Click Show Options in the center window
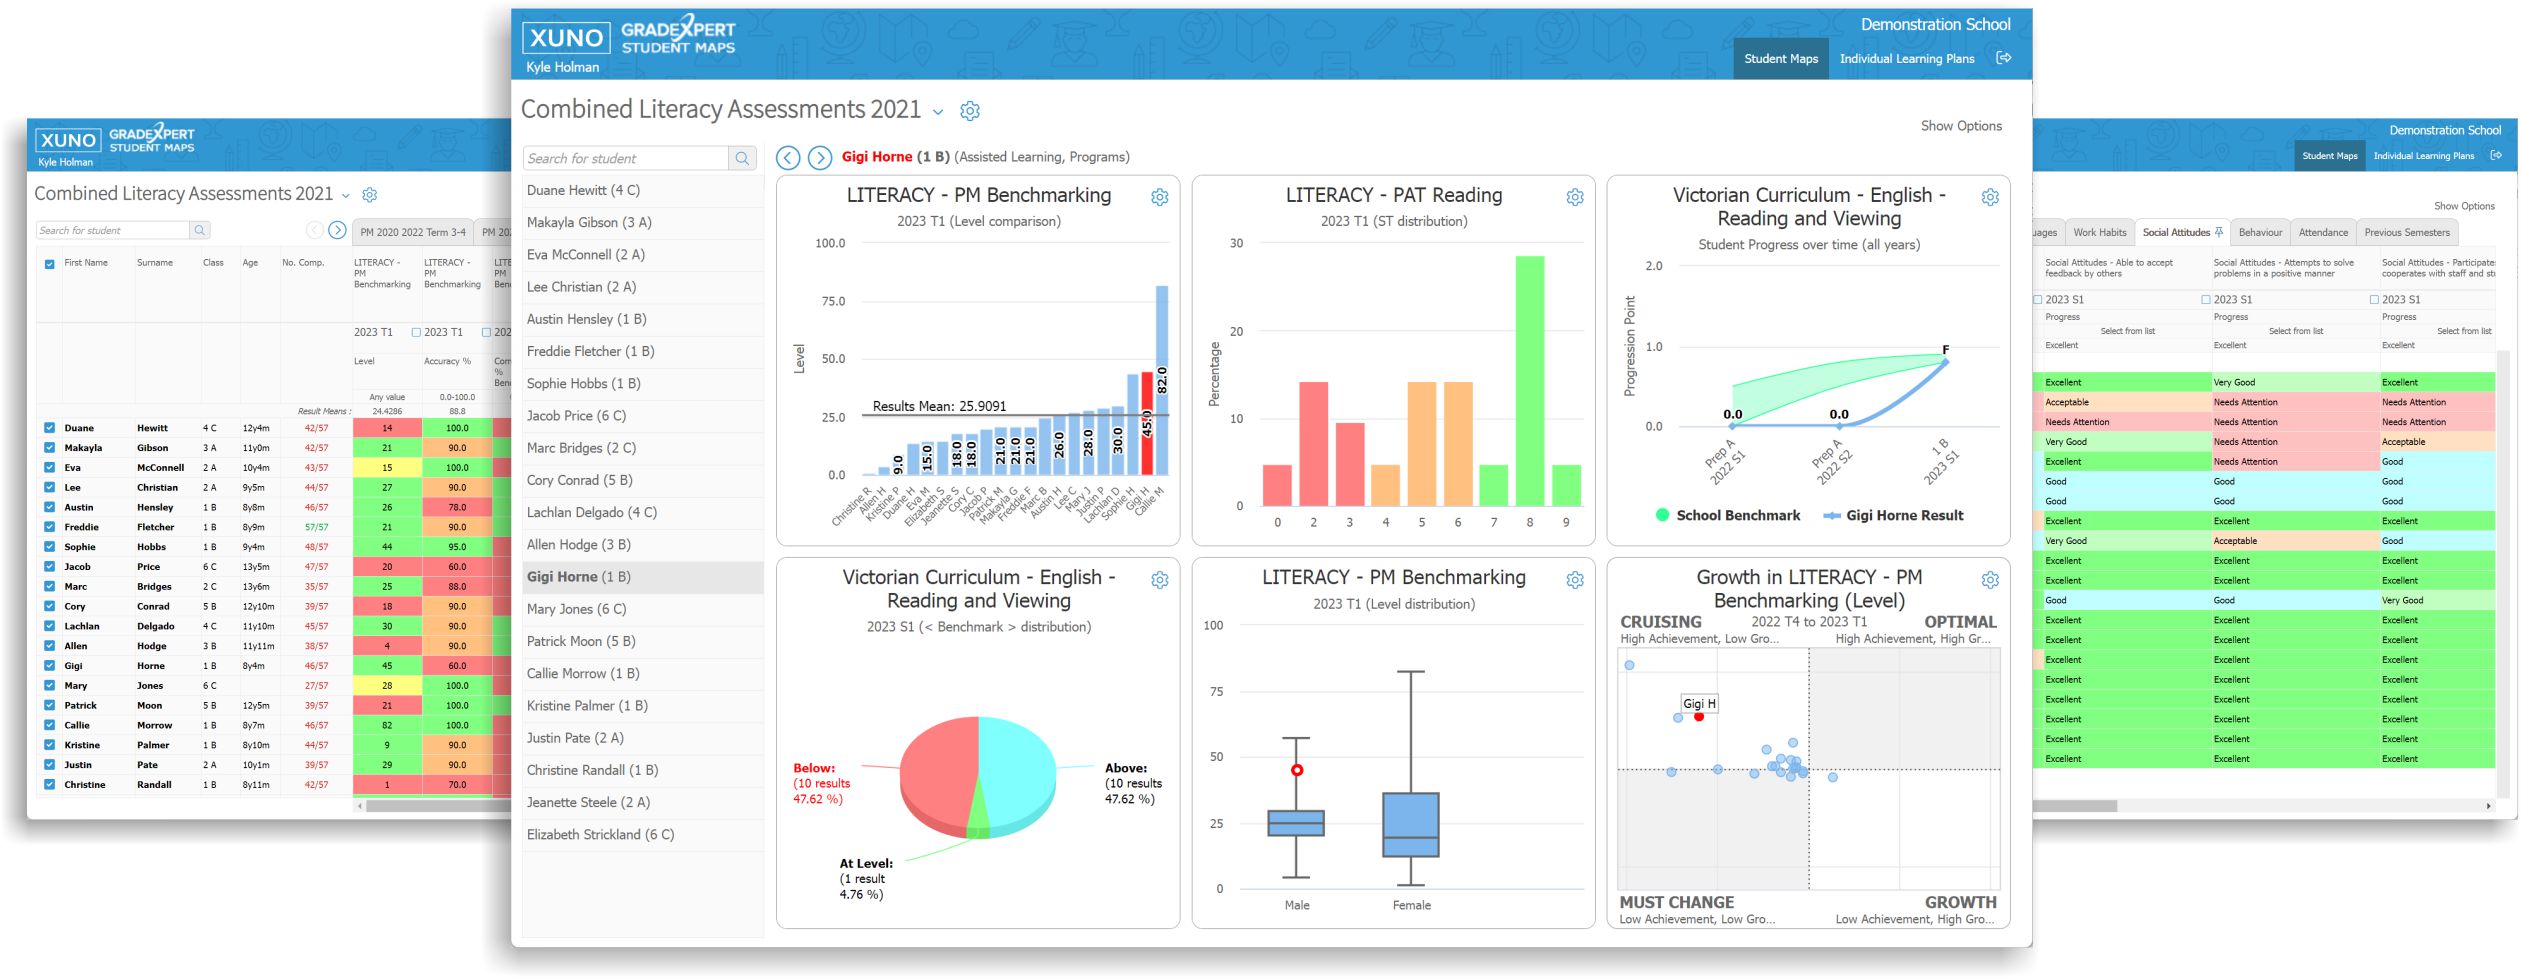The image size is (2521, 979). coord(1961,126)
